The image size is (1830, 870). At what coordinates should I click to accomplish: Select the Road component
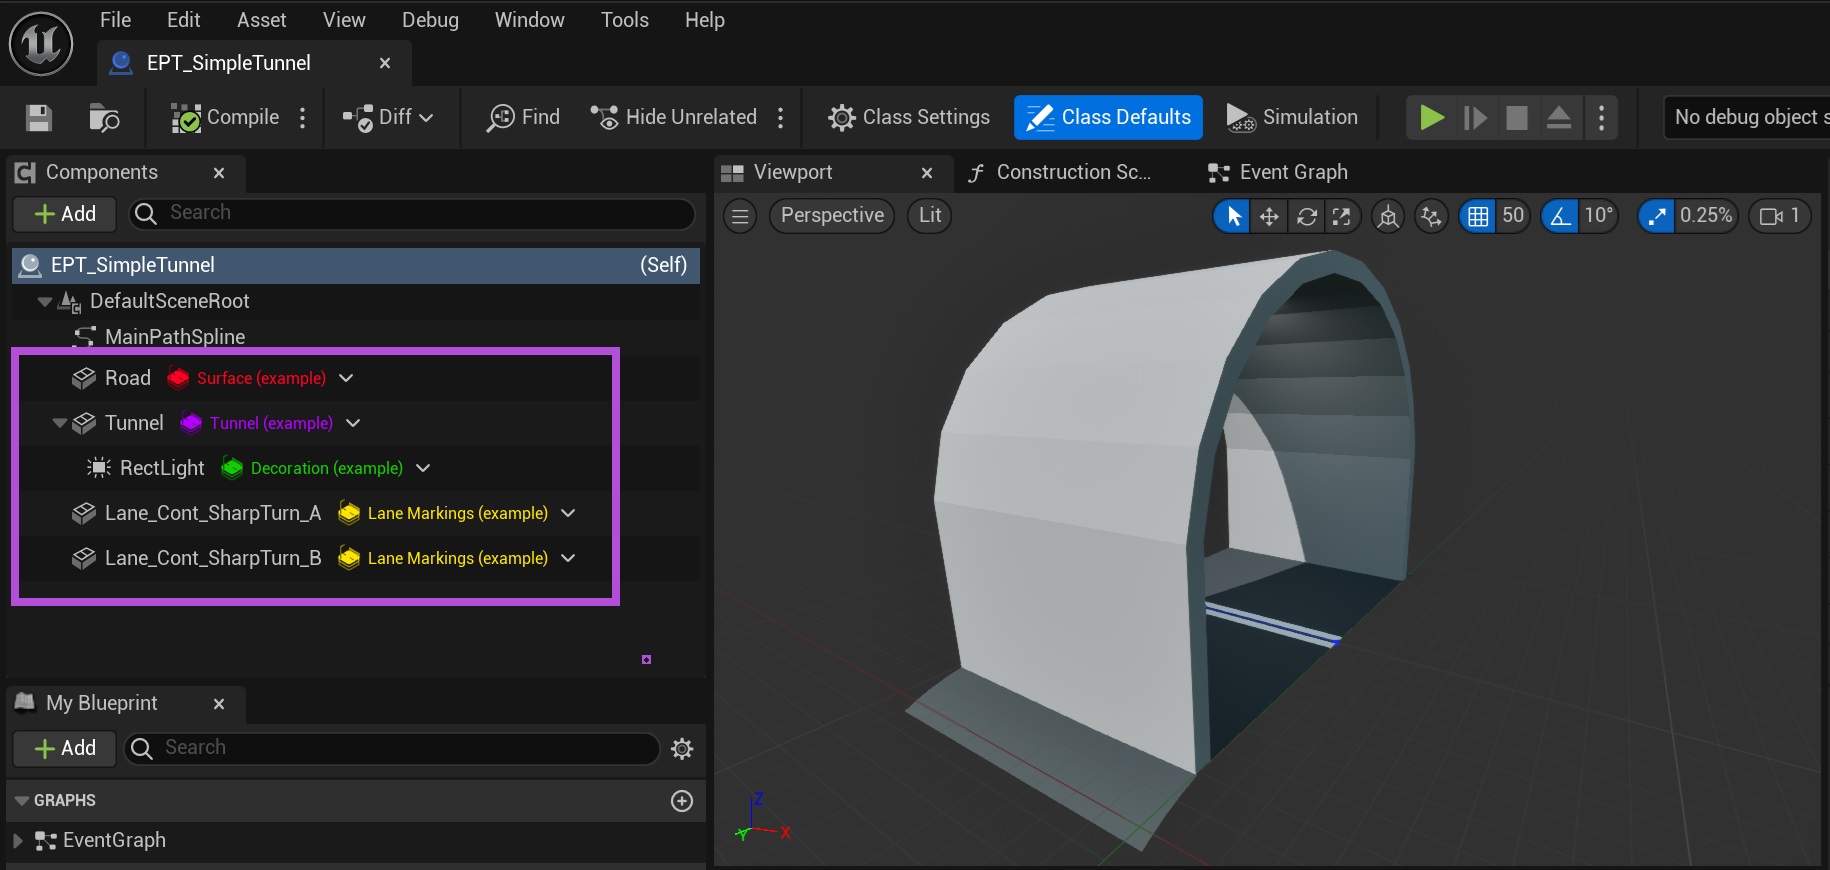point(127,378)
